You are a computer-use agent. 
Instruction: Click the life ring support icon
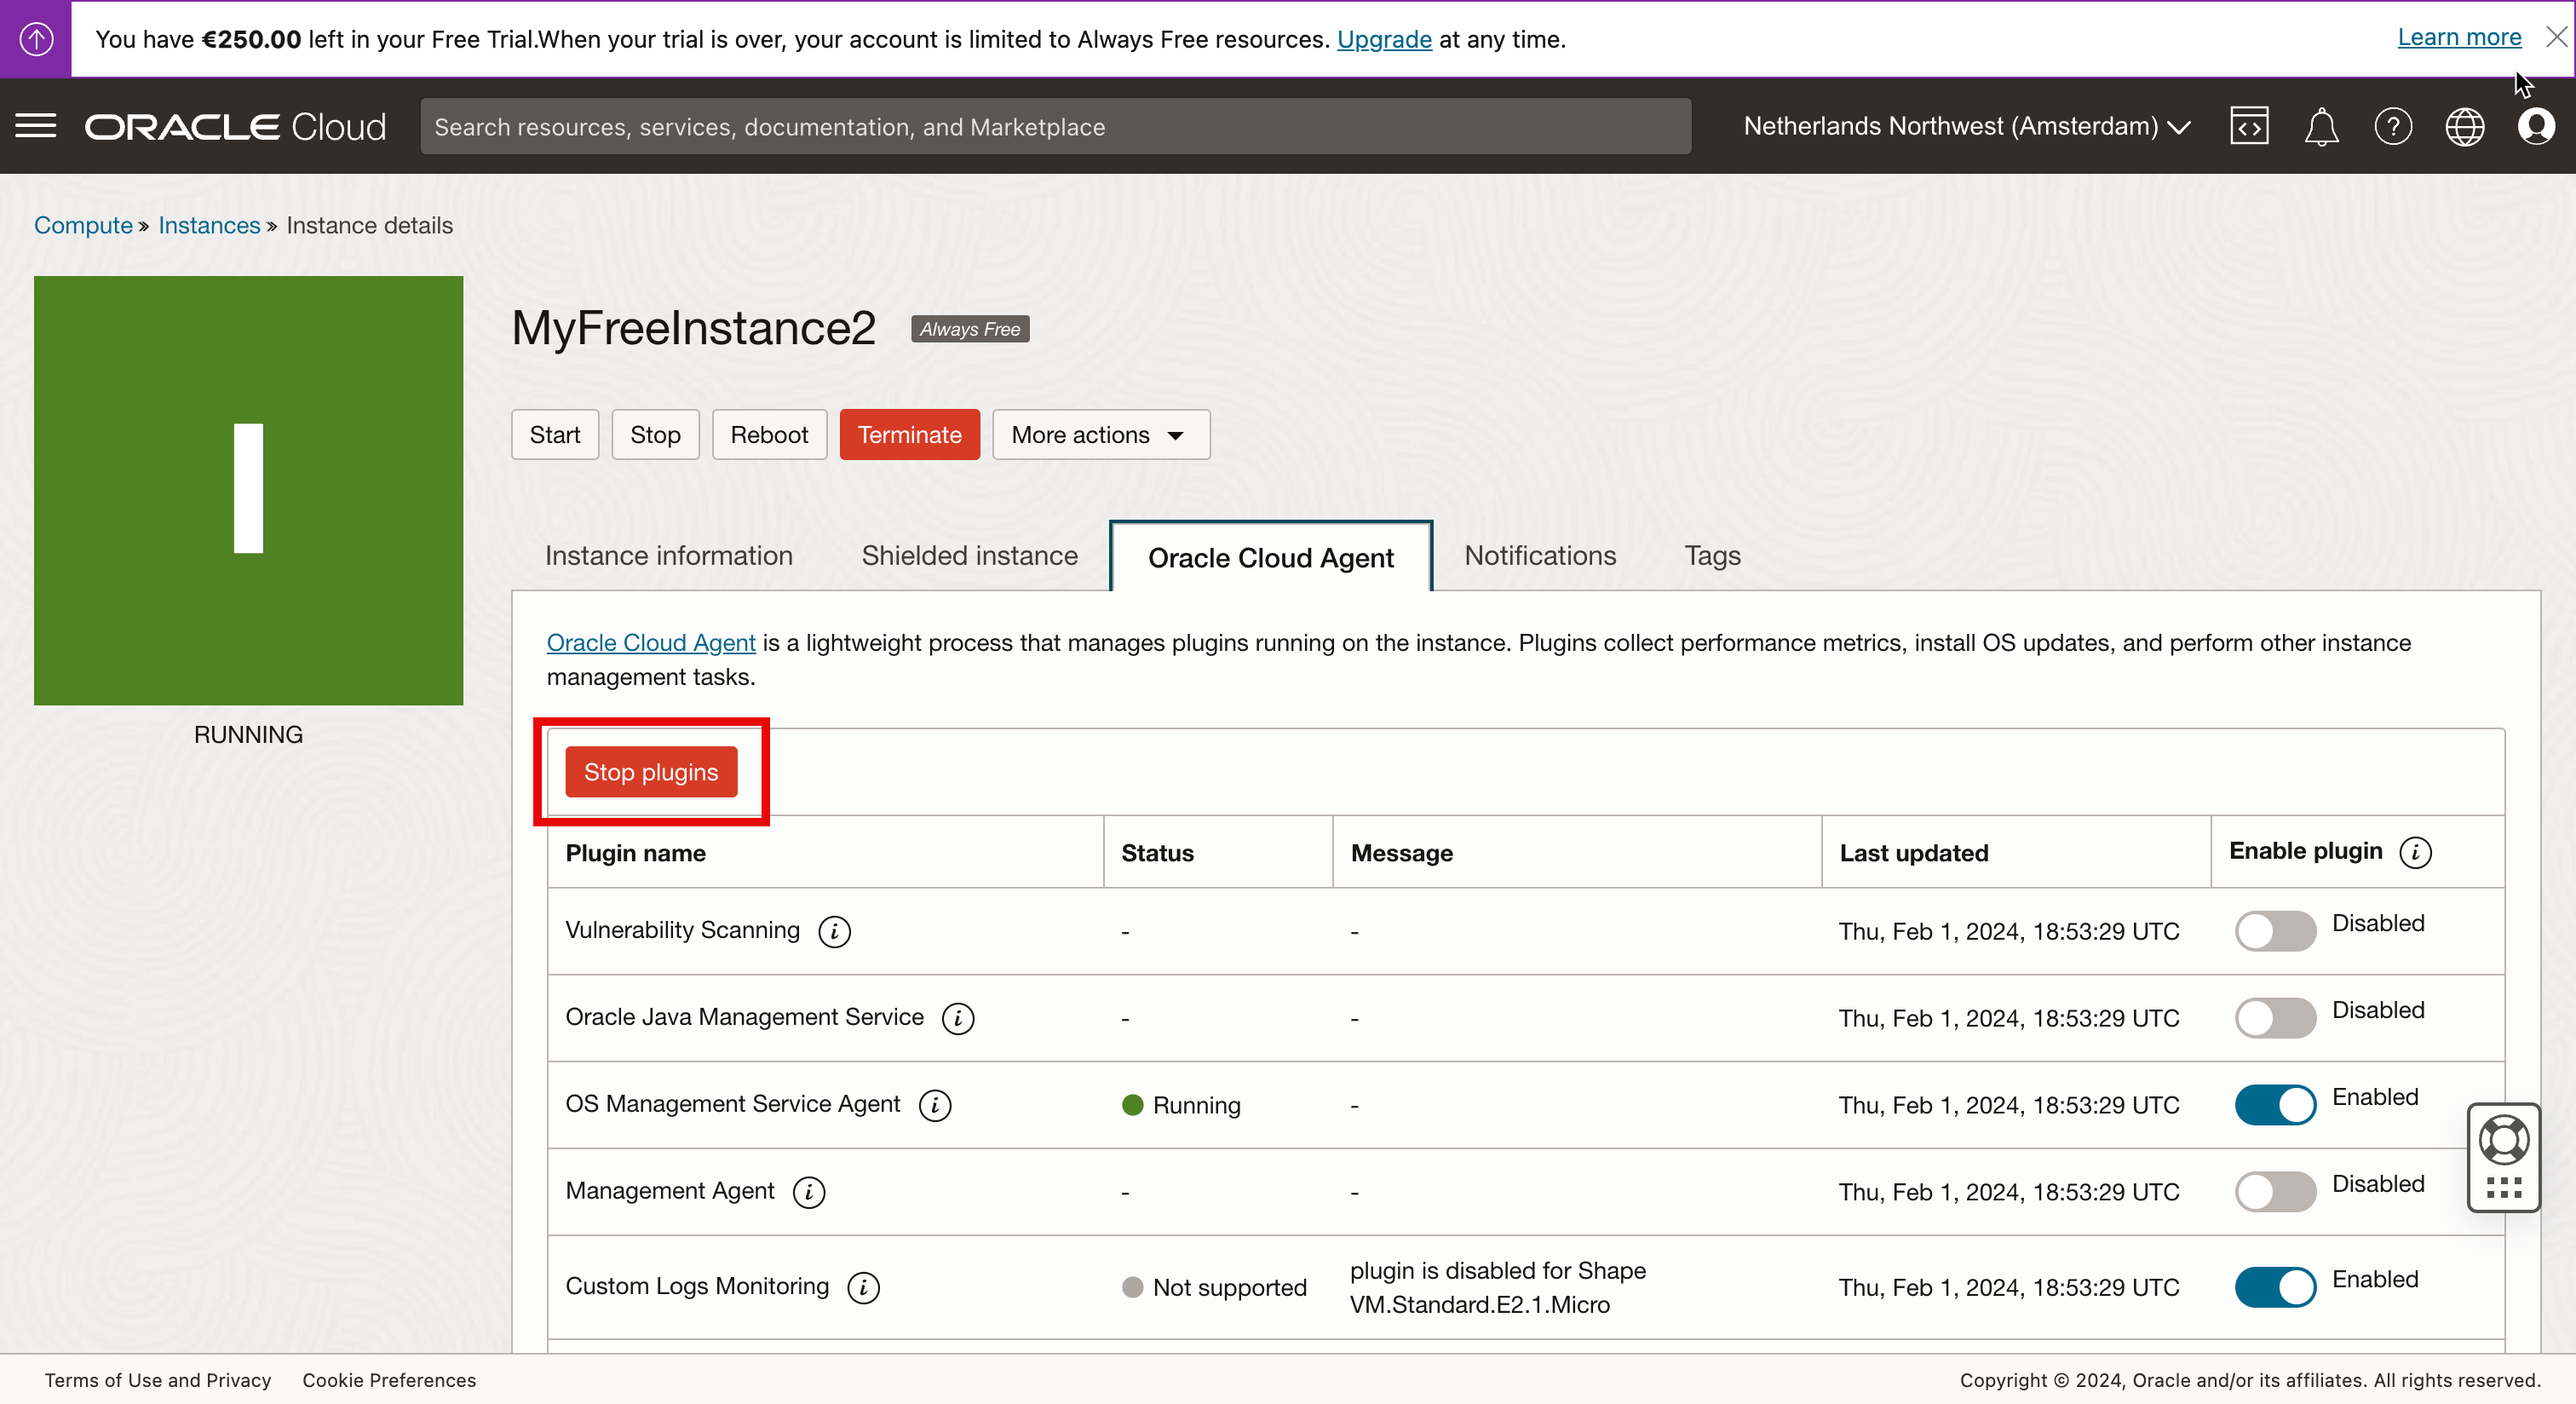click(x=2504, y=1140)
